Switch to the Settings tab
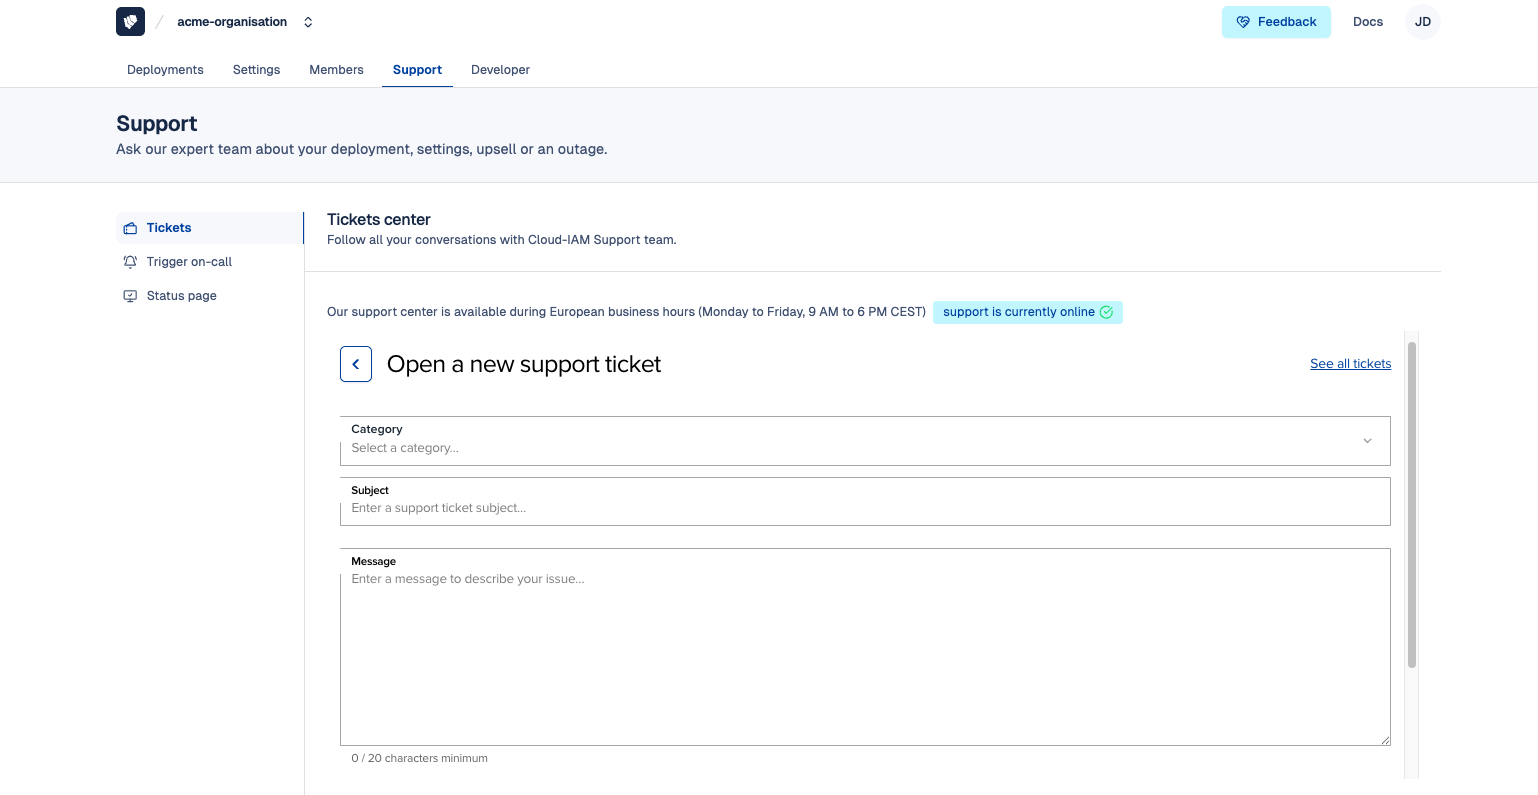Image resolution: width=1538 pixels, height=795 pixels. point(256,70)
